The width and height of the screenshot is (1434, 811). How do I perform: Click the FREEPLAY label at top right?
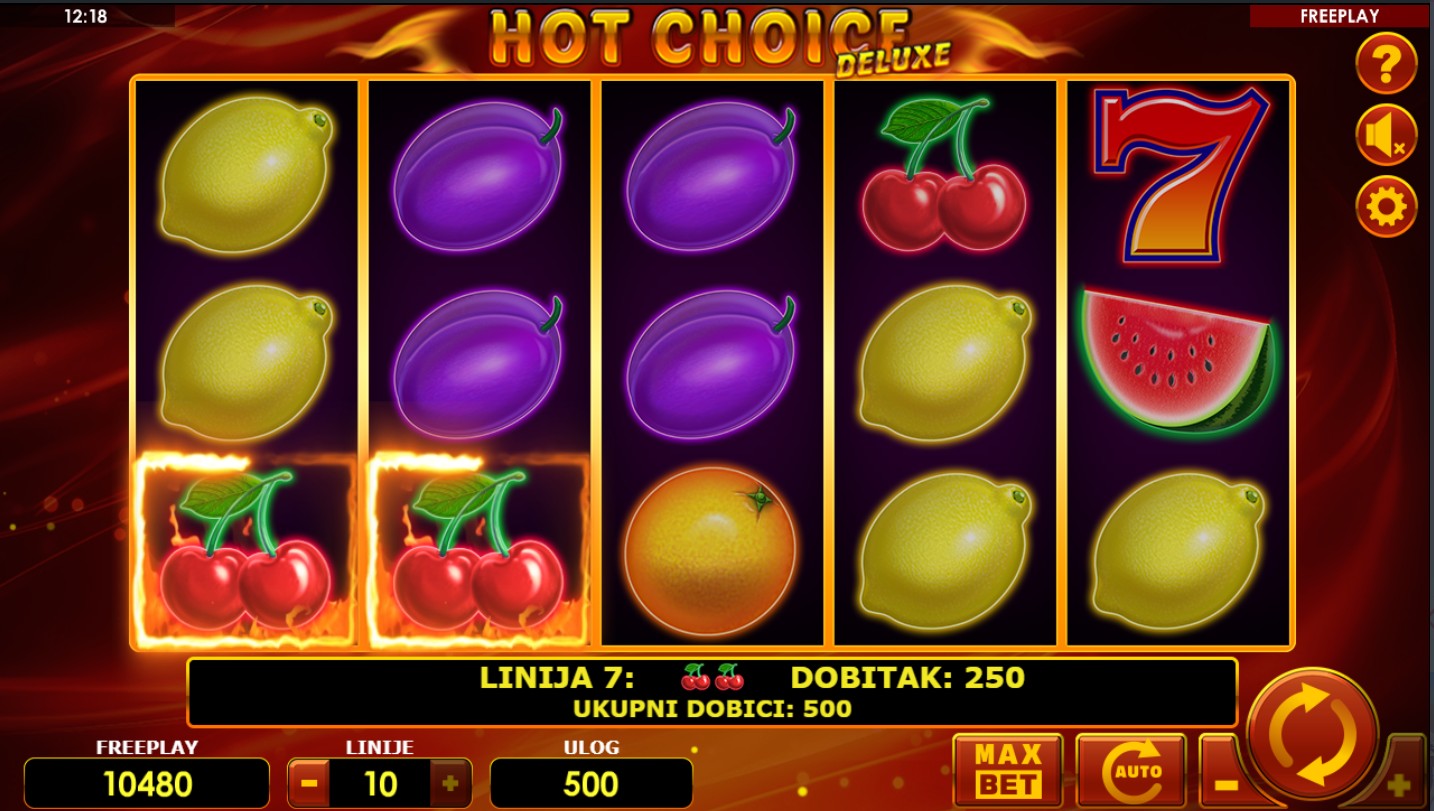1339,16
